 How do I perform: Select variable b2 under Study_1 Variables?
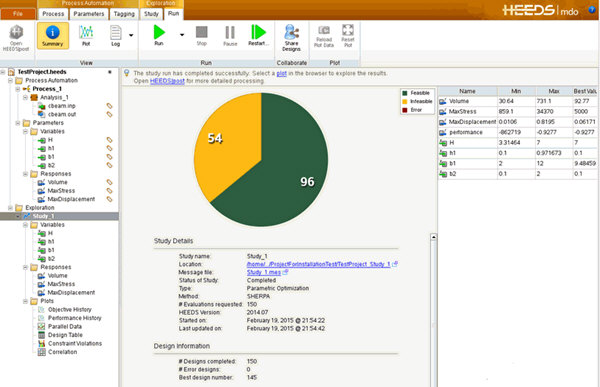pyautogui.click(x=51, y=258)
